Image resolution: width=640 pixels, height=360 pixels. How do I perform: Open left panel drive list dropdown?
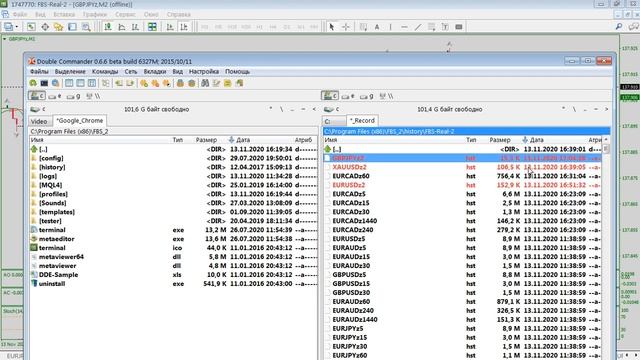[37, 109]
